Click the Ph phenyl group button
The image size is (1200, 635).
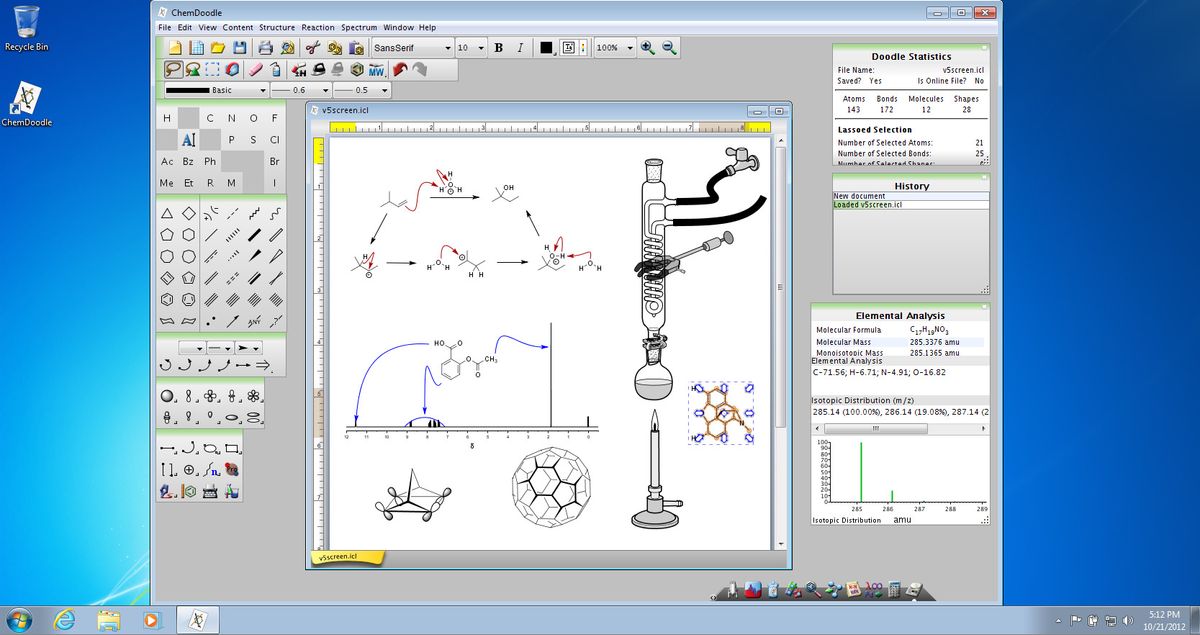click(209, 161)
